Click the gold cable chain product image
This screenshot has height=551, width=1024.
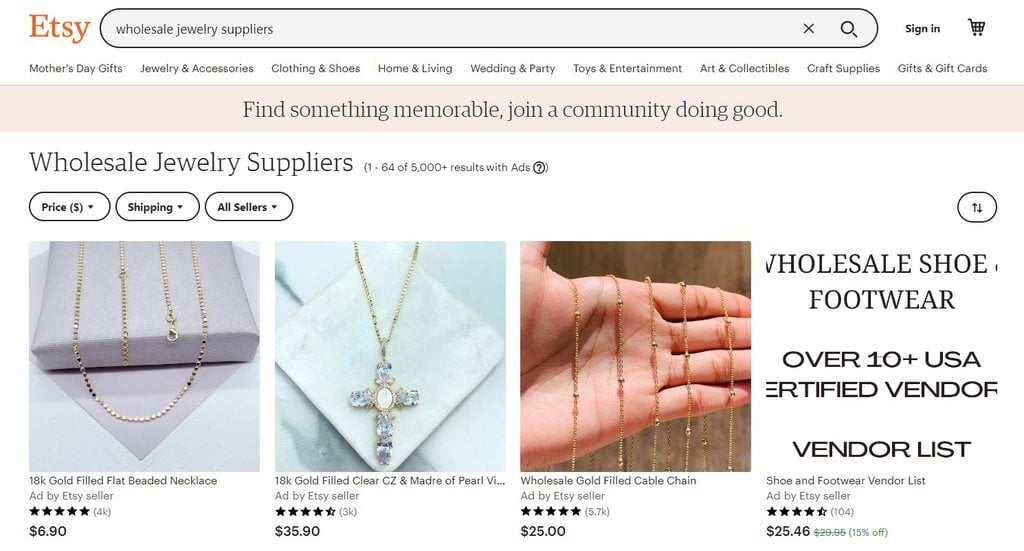635,356
